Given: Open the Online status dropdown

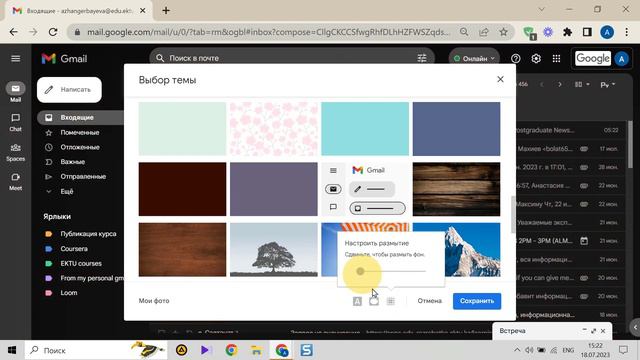Looking at the screenshot, I should coord(474,58).
